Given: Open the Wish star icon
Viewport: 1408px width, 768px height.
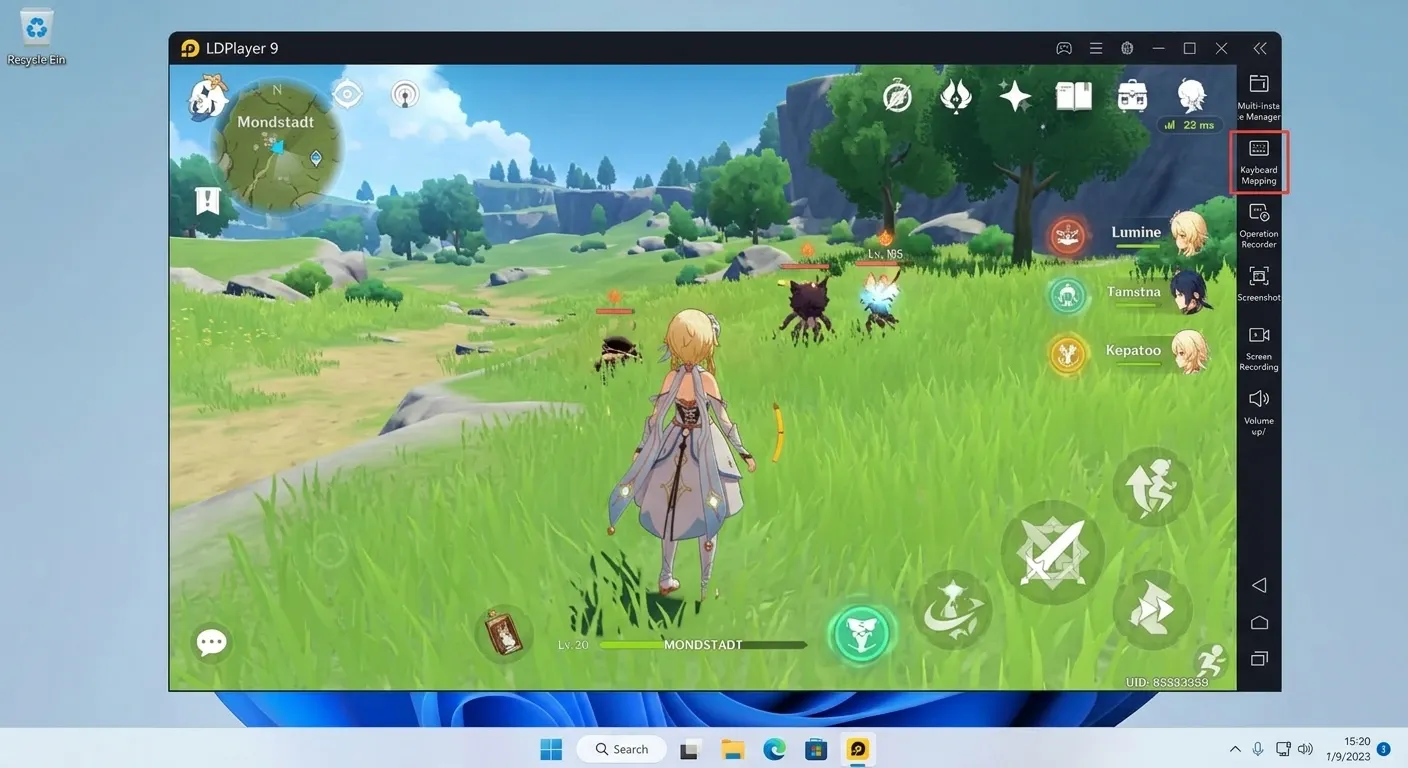Looking at the screenshot, I should pyautogui.click(x=1015, y=97).
